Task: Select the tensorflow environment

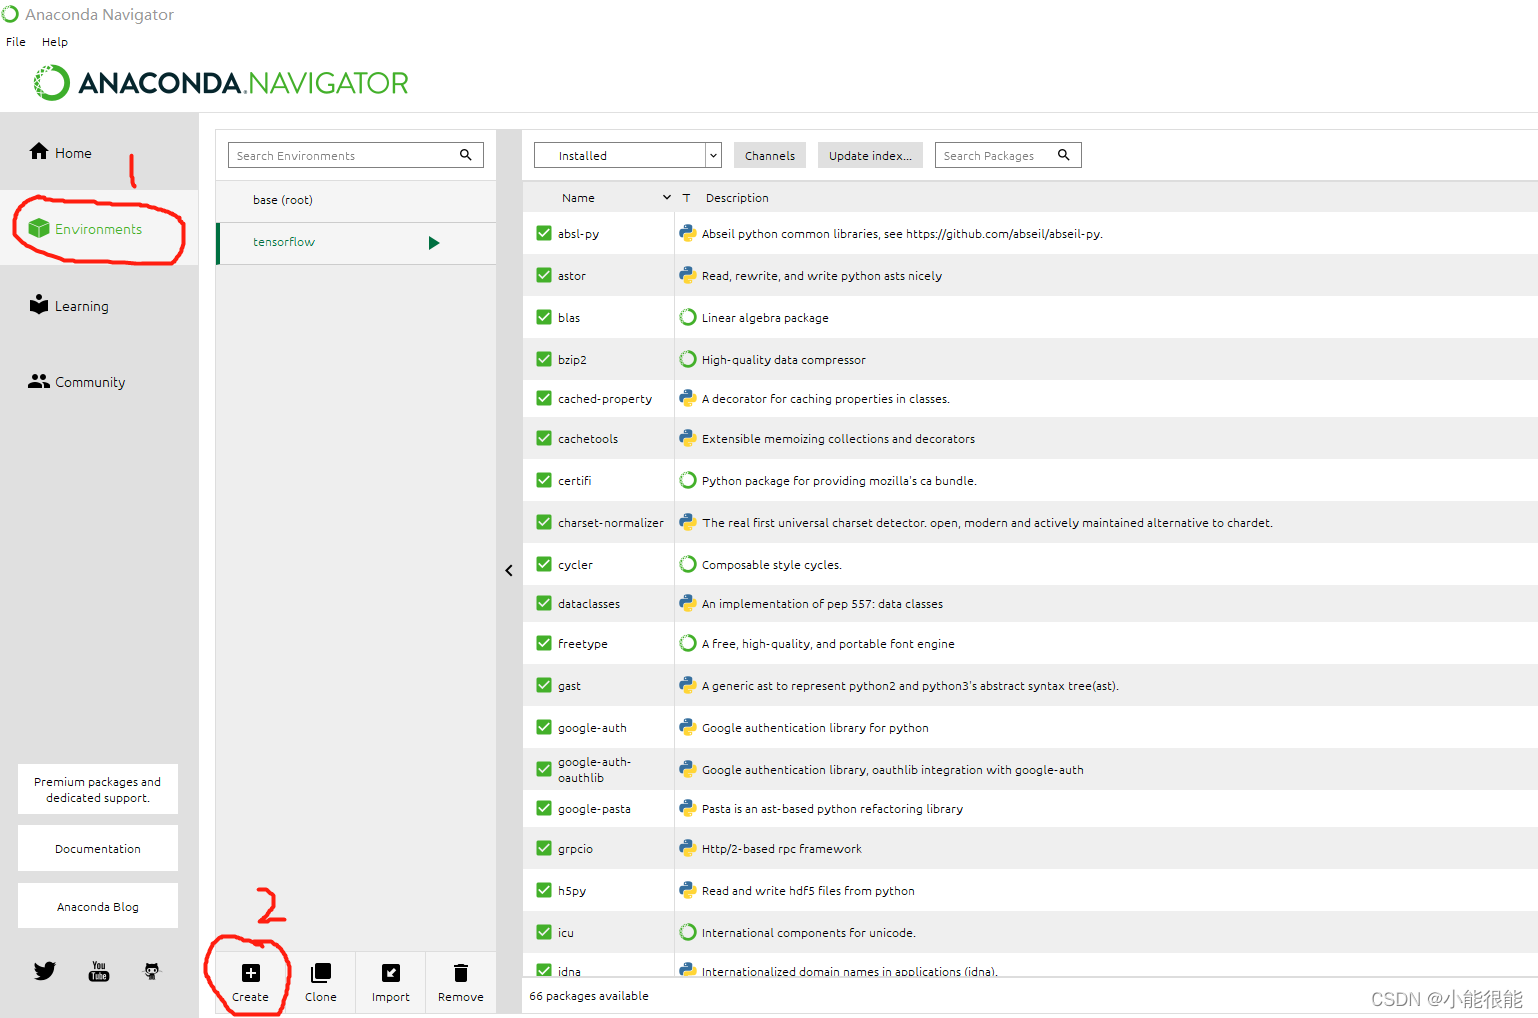Action: [356, 242]
